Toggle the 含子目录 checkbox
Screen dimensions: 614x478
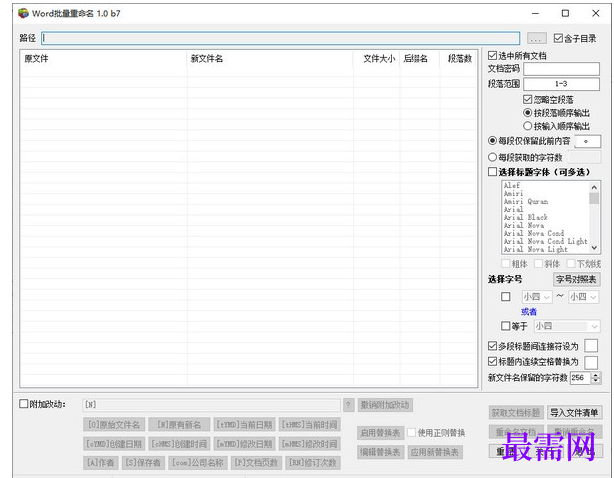(558, 38)
